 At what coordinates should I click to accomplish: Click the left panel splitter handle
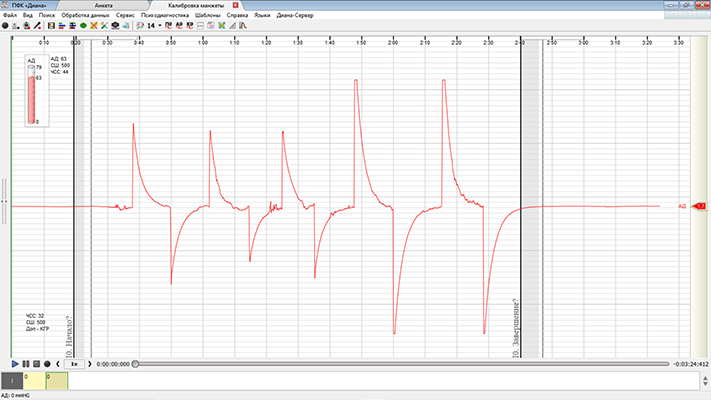(x=4, y=201)
